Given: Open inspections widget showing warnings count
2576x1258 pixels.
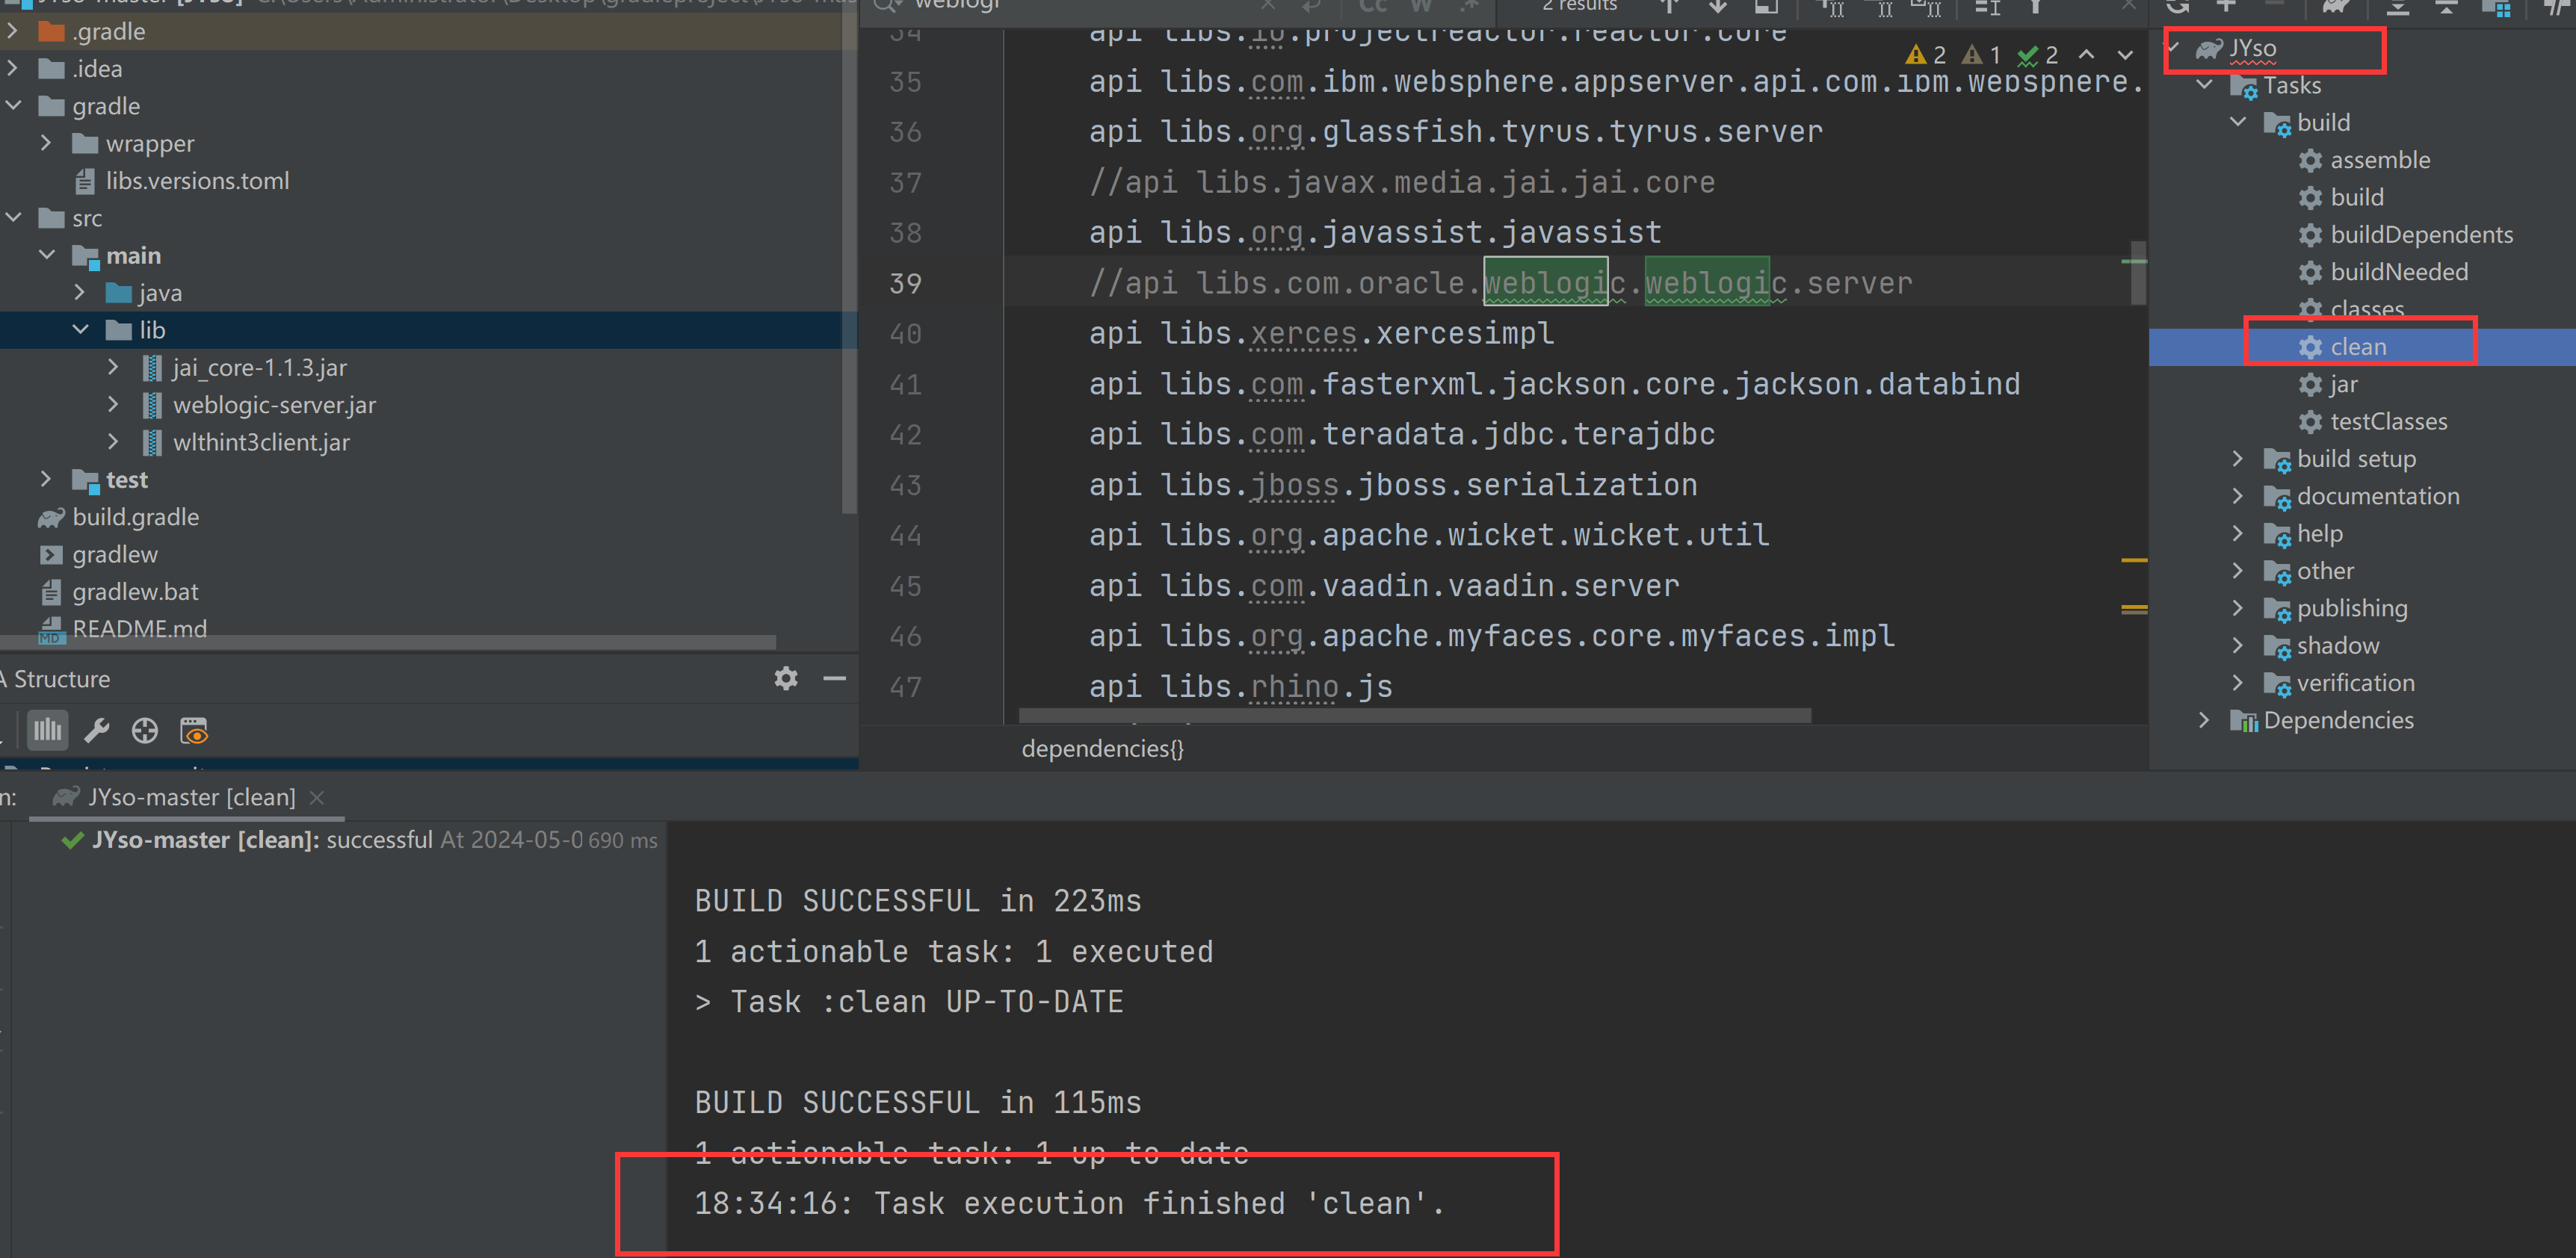Looking at the screenshot, I should [1981, 54].
